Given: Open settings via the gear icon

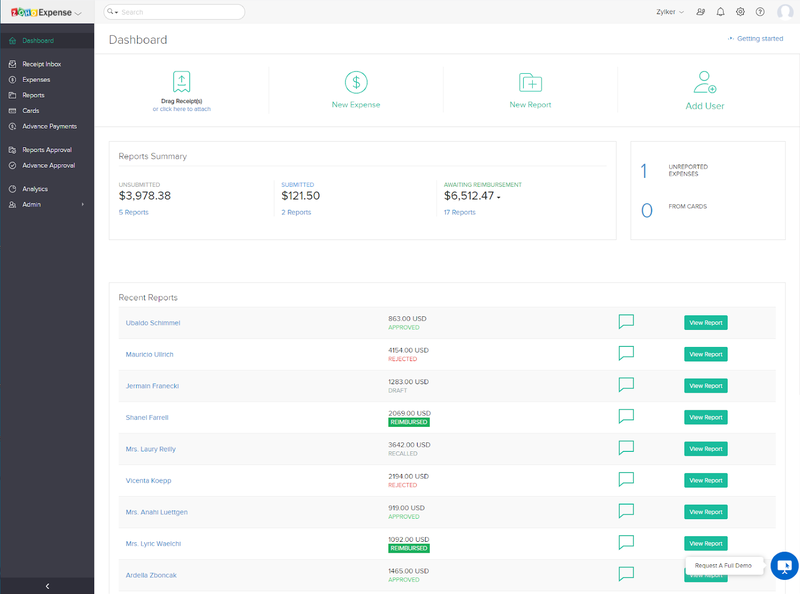Looking at the screenshot, I should pos(740,12).
